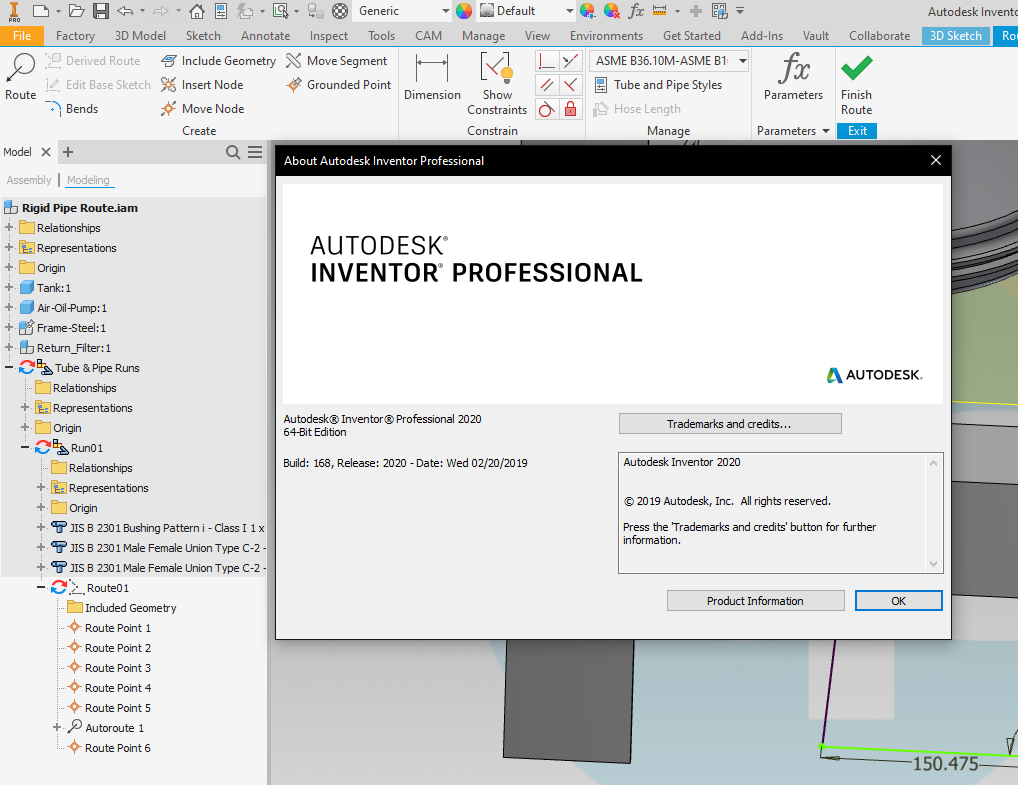Switch to the Annotate ribbon tab
The height and width of the screenshot is (785, 1018).
tap(265, 35)
